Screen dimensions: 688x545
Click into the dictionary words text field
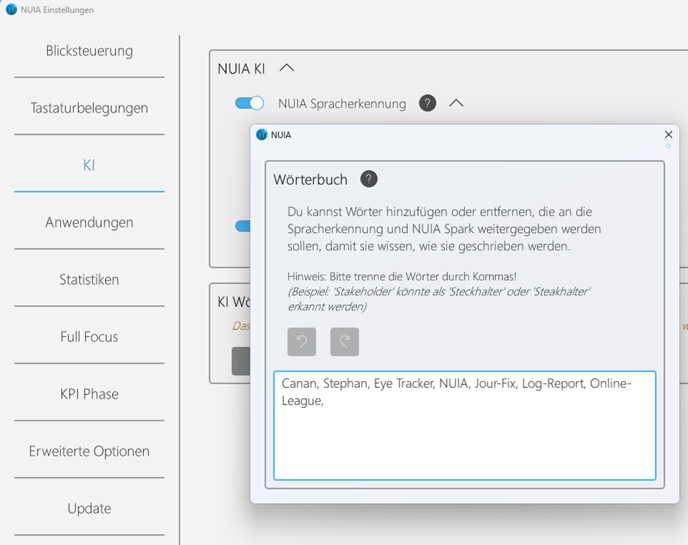[x=465, y=425]
